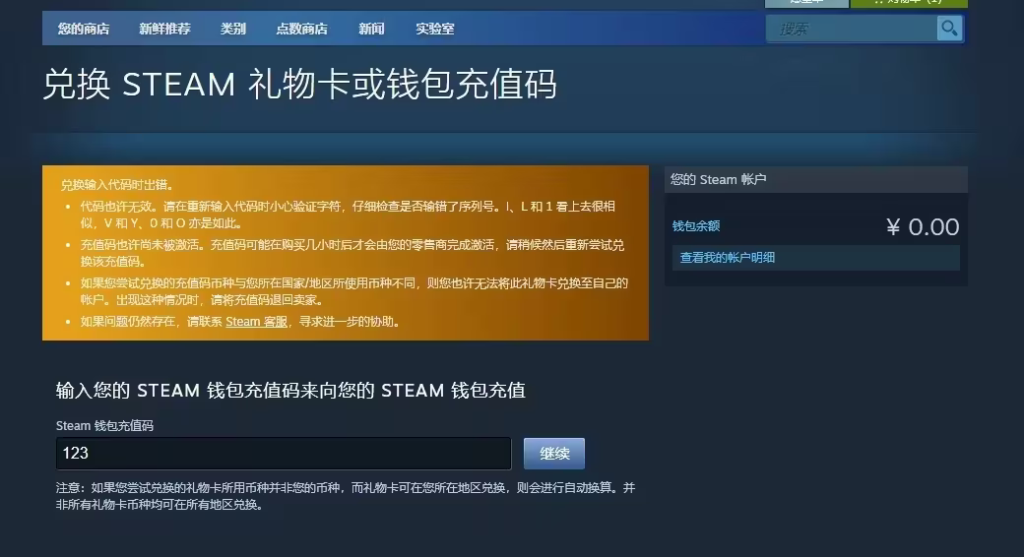The image size is (1024, 557).
Task: Open the 新鲜推荐 menu
Action: [165, 29]
